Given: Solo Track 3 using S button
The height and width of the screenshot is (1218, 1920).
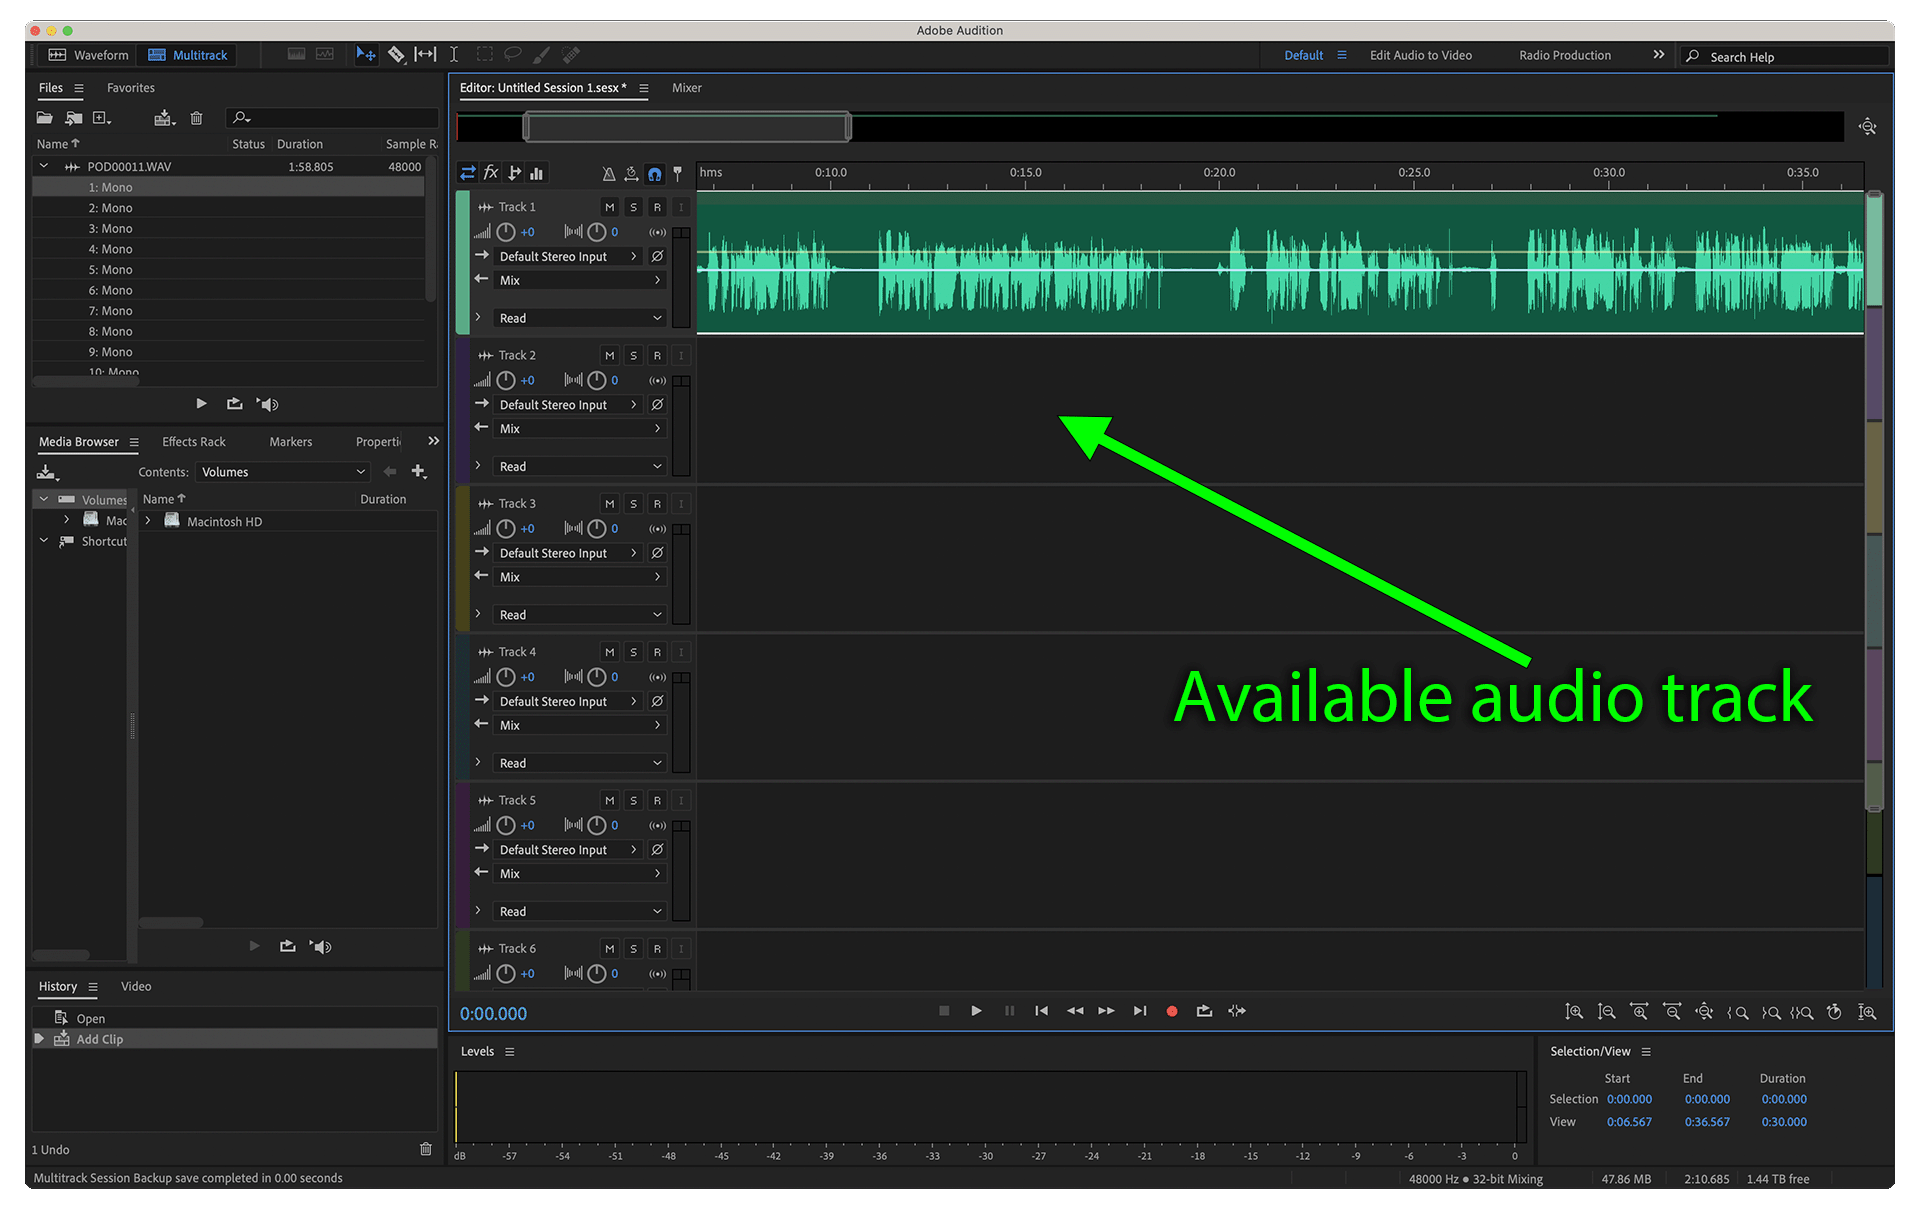Looking at the screenshot, I should (633, 504).
